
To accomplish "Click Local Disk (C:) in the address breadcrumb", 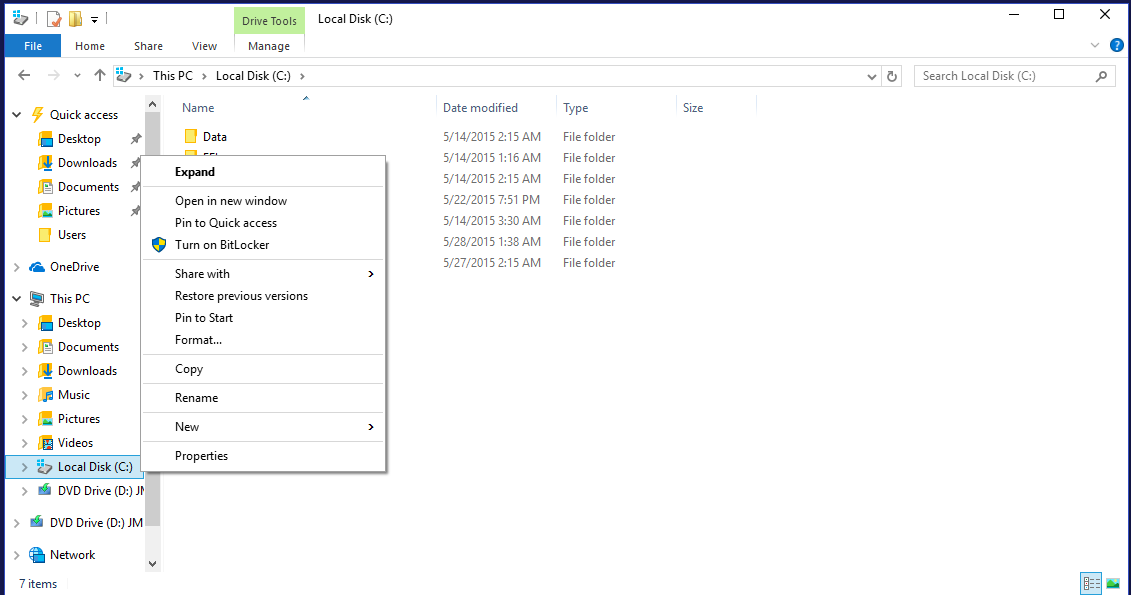I will [x=253, y=76].
